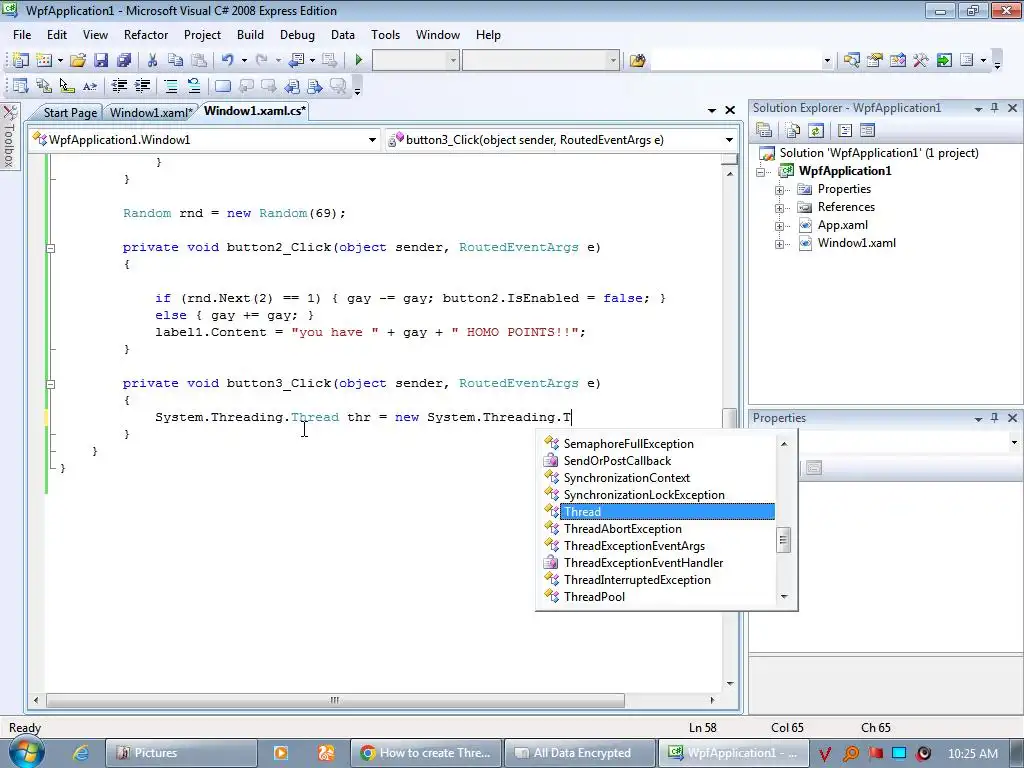Click the Undo arrow icon
Viewport: 1024px width, 768px height.
pyautogui.click(x=227, y=61)
